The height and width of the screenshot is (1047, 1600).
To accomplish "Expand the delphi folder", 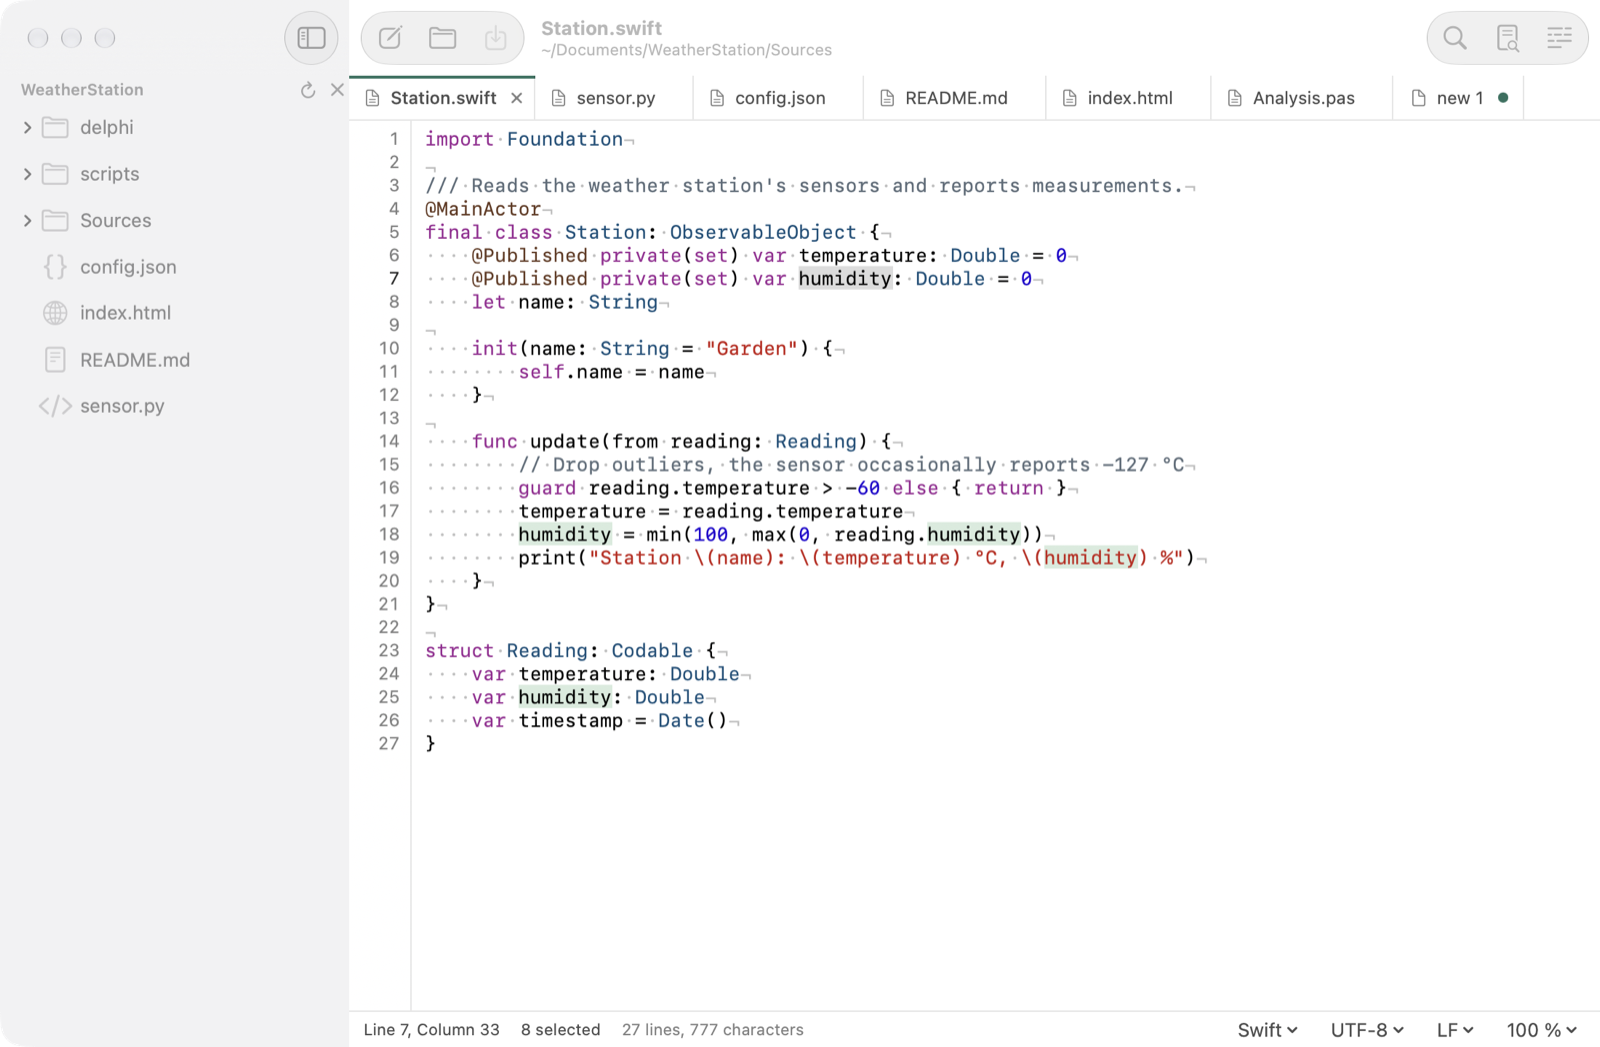I will coord(27,127).
